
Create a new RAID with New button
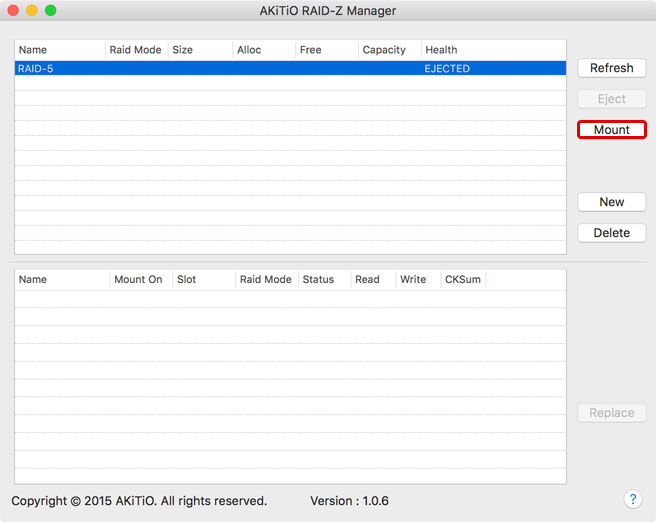[611, 202]
